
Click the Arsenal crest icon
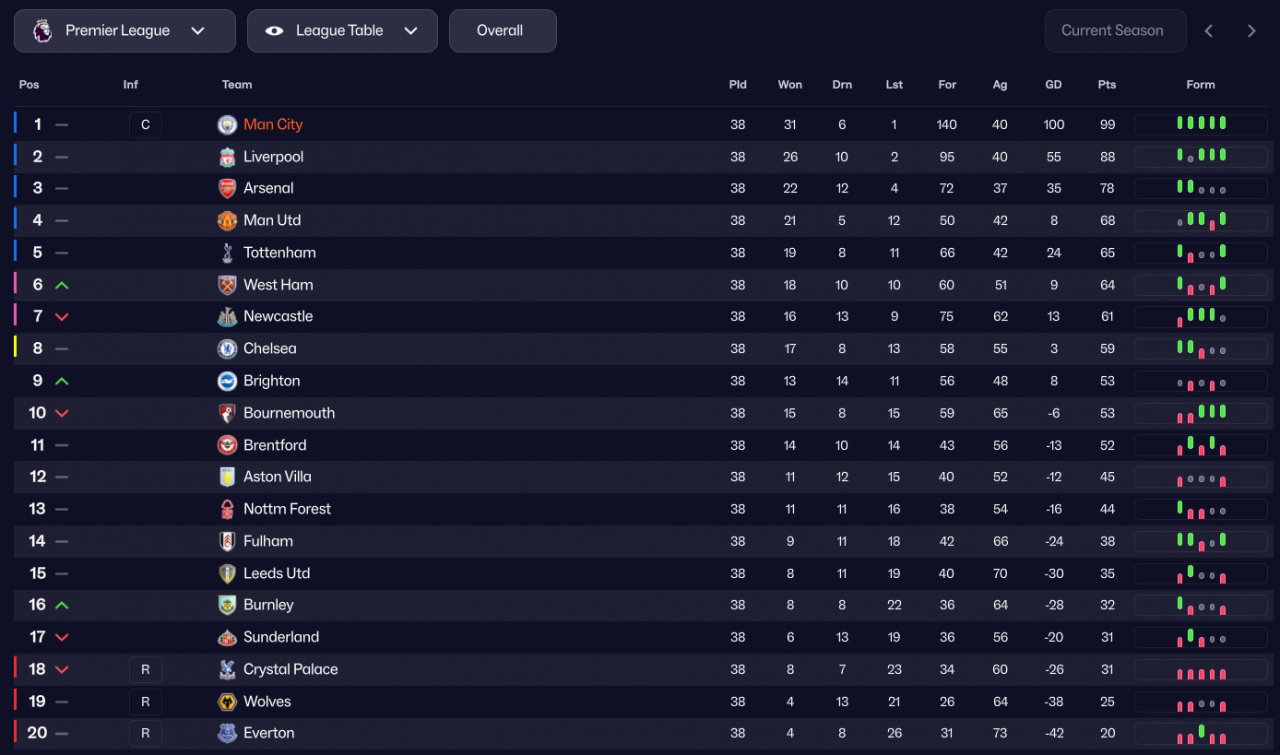click(x=227, y=188)
